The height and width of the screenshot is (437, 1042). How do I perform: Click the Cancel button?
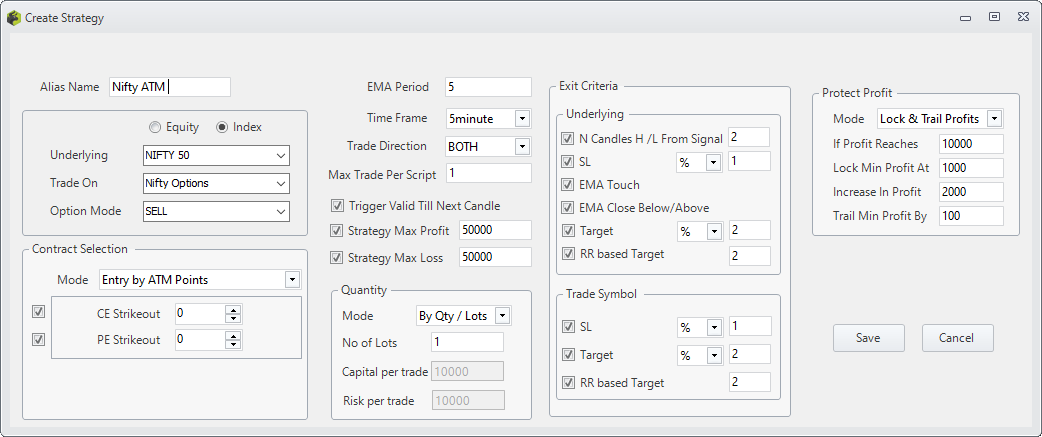click(957, 338)
